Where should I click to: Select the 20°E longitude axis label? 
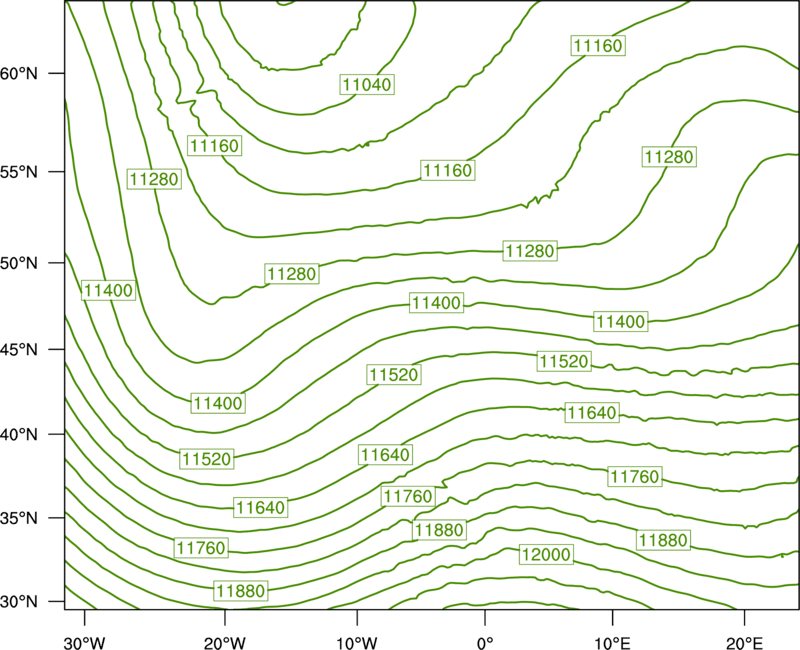(x=745, y=642)
